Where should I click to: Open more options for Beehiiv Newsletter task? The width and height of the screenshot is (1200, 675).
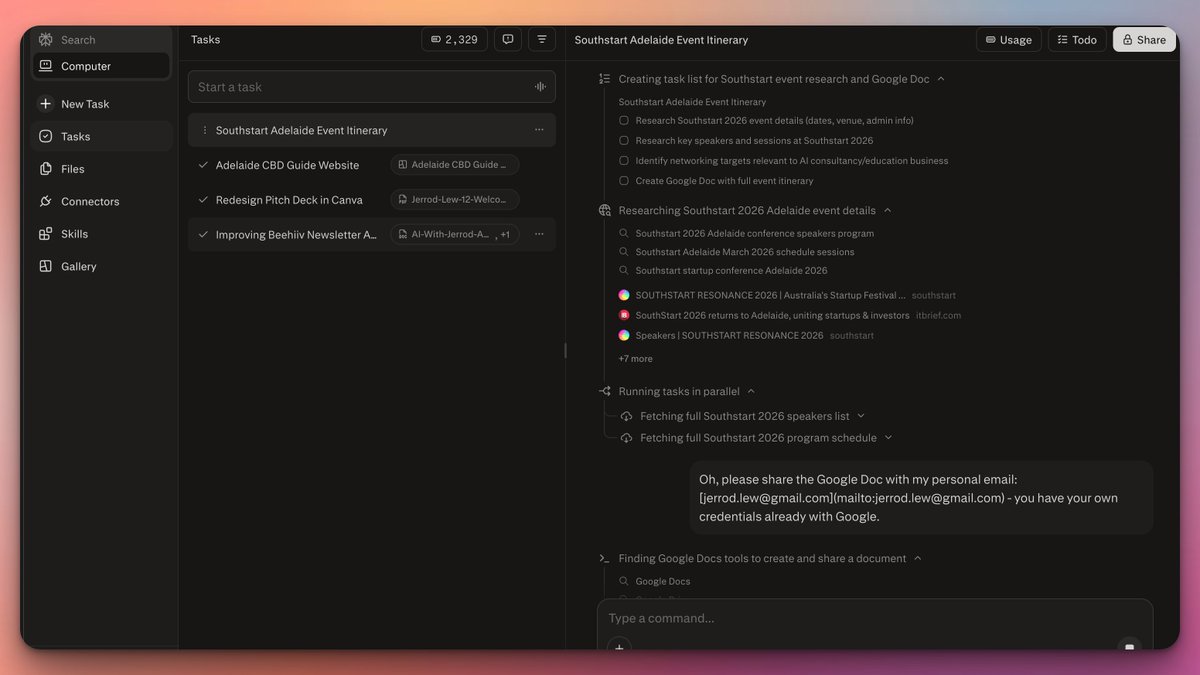pyautogui.click(x=539, y=235)
